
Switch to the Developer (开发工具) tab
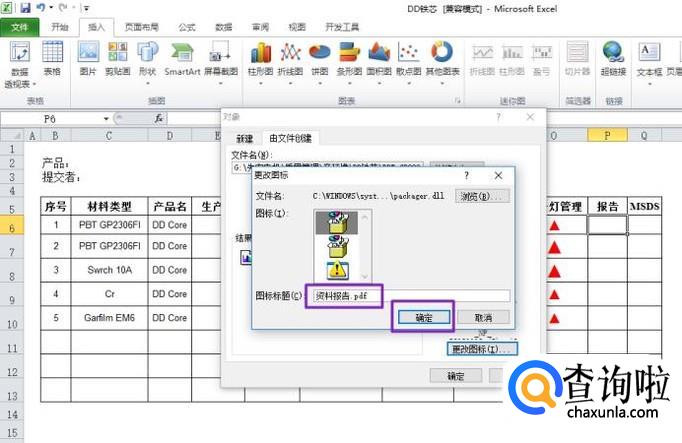tap(342, 27)
